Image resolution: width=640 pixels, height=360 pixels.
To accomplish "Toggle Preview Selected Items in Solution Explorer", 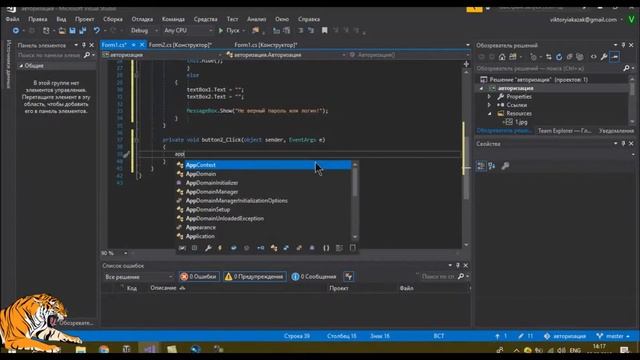I will (615, 57).
